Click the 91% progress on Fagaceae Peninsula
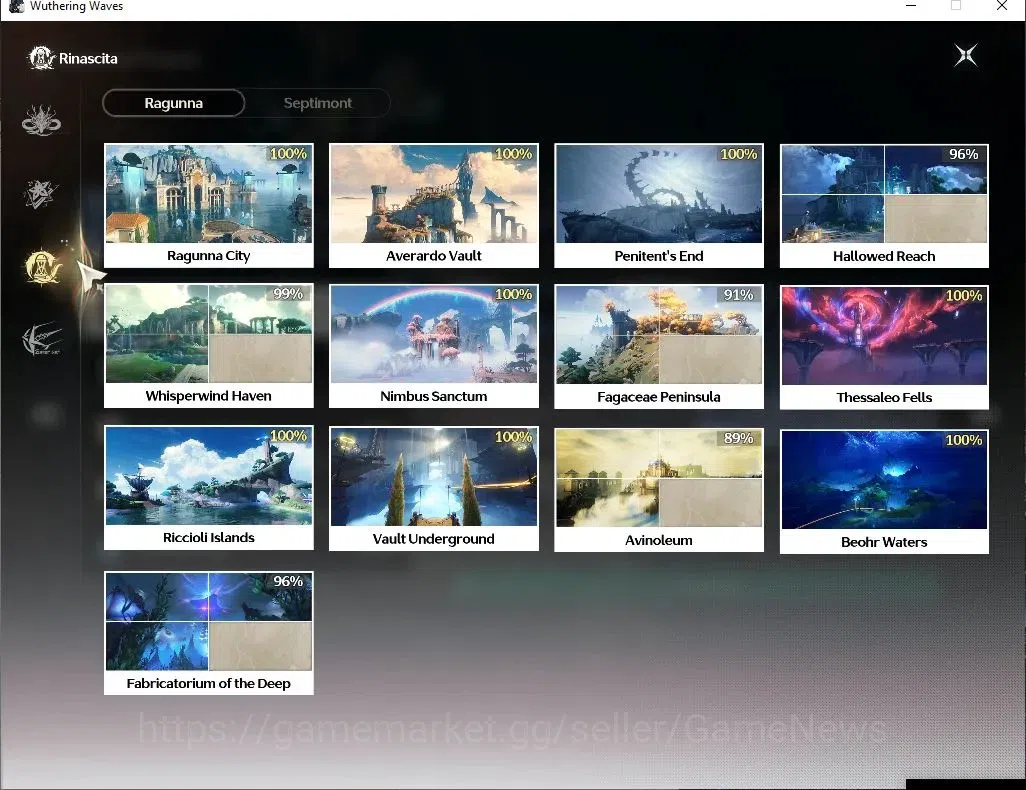 (x=738, y=295)
